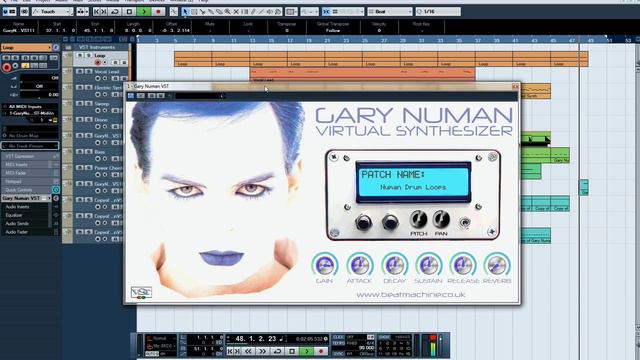The height and width of the screenshot is (360, 640).
Task: Select the Gary Numan VST inspector section
Action: [26, 198]
